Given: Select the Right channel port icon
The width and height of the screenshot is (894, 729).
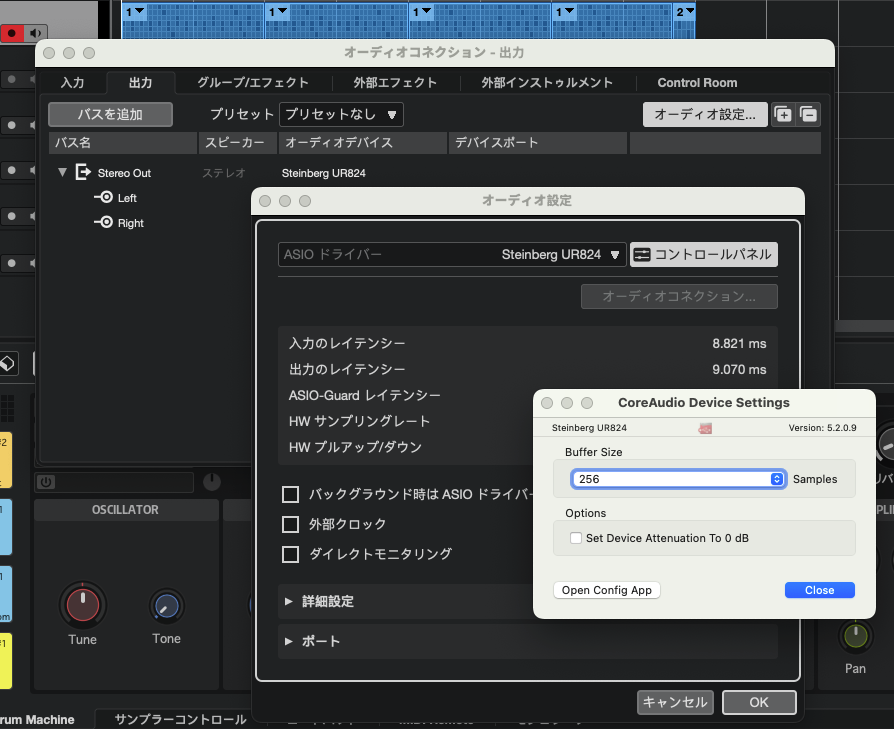Looking at the screenshot, I should click(104, 223).
